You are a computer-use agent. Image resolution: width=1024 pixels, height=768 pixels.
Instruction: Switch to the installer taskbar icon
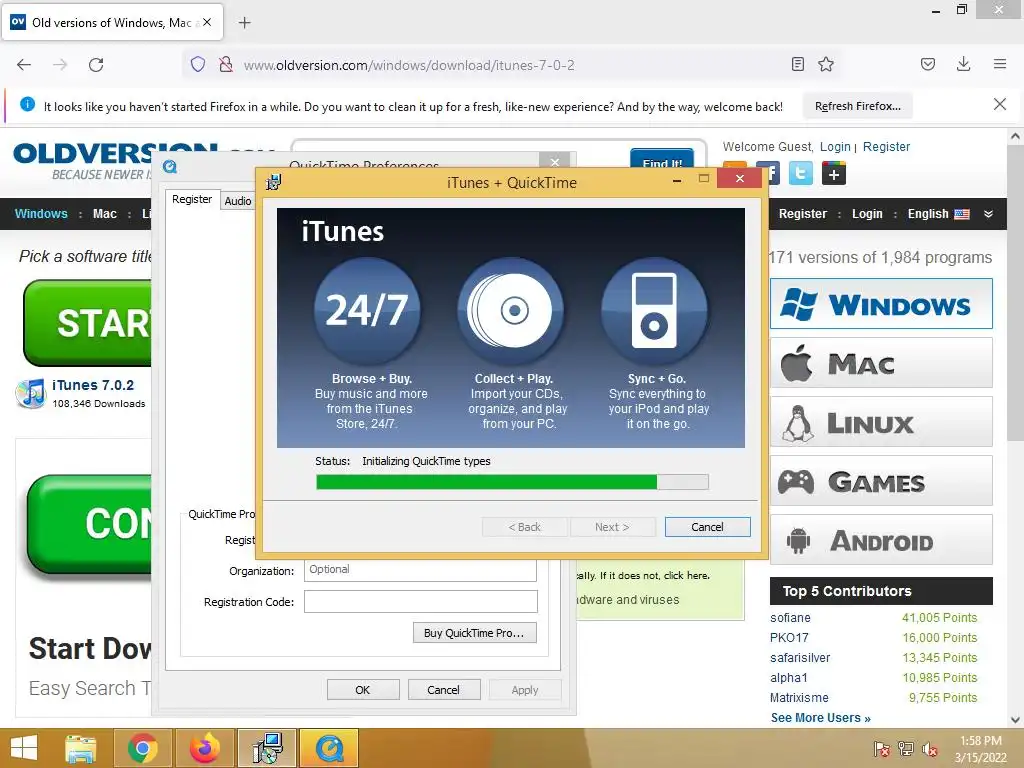click(267, 748)
